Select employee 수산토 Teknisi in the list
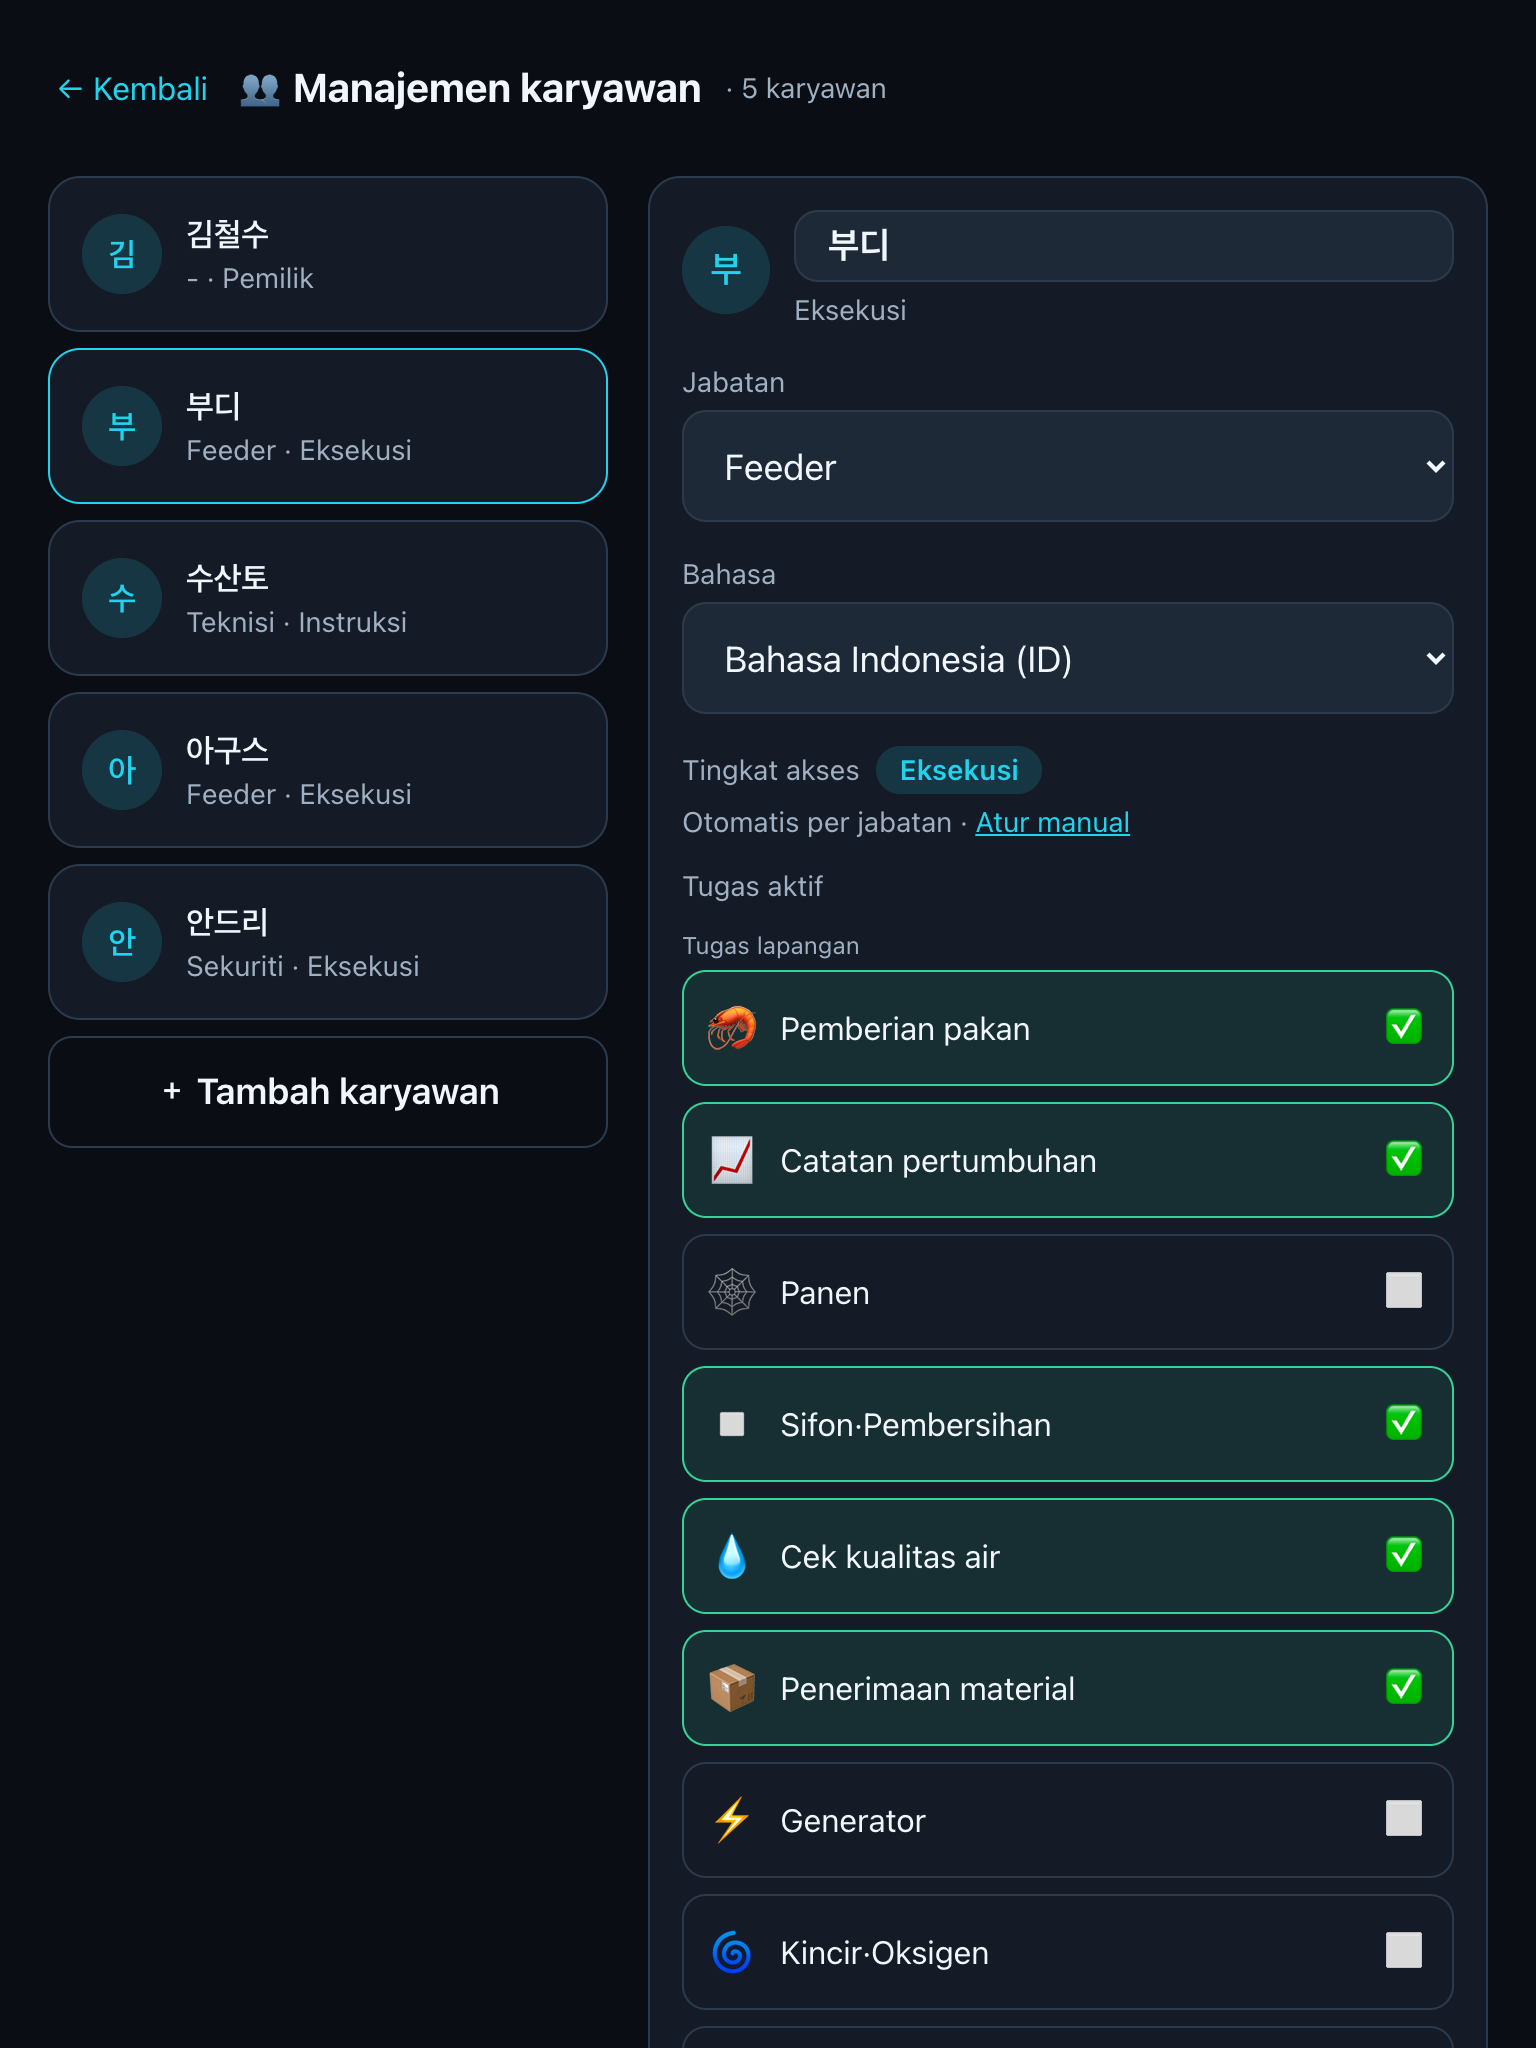The image size is (1536, 2048). point(328,598)
